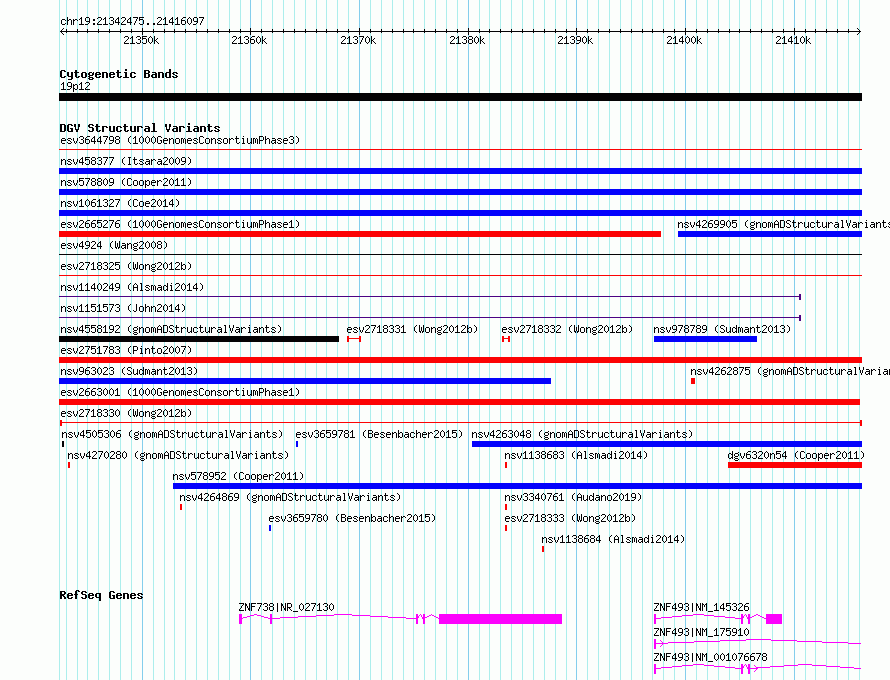
Task: Click the 21380k ruler position
Action: [x=467, y=40]
